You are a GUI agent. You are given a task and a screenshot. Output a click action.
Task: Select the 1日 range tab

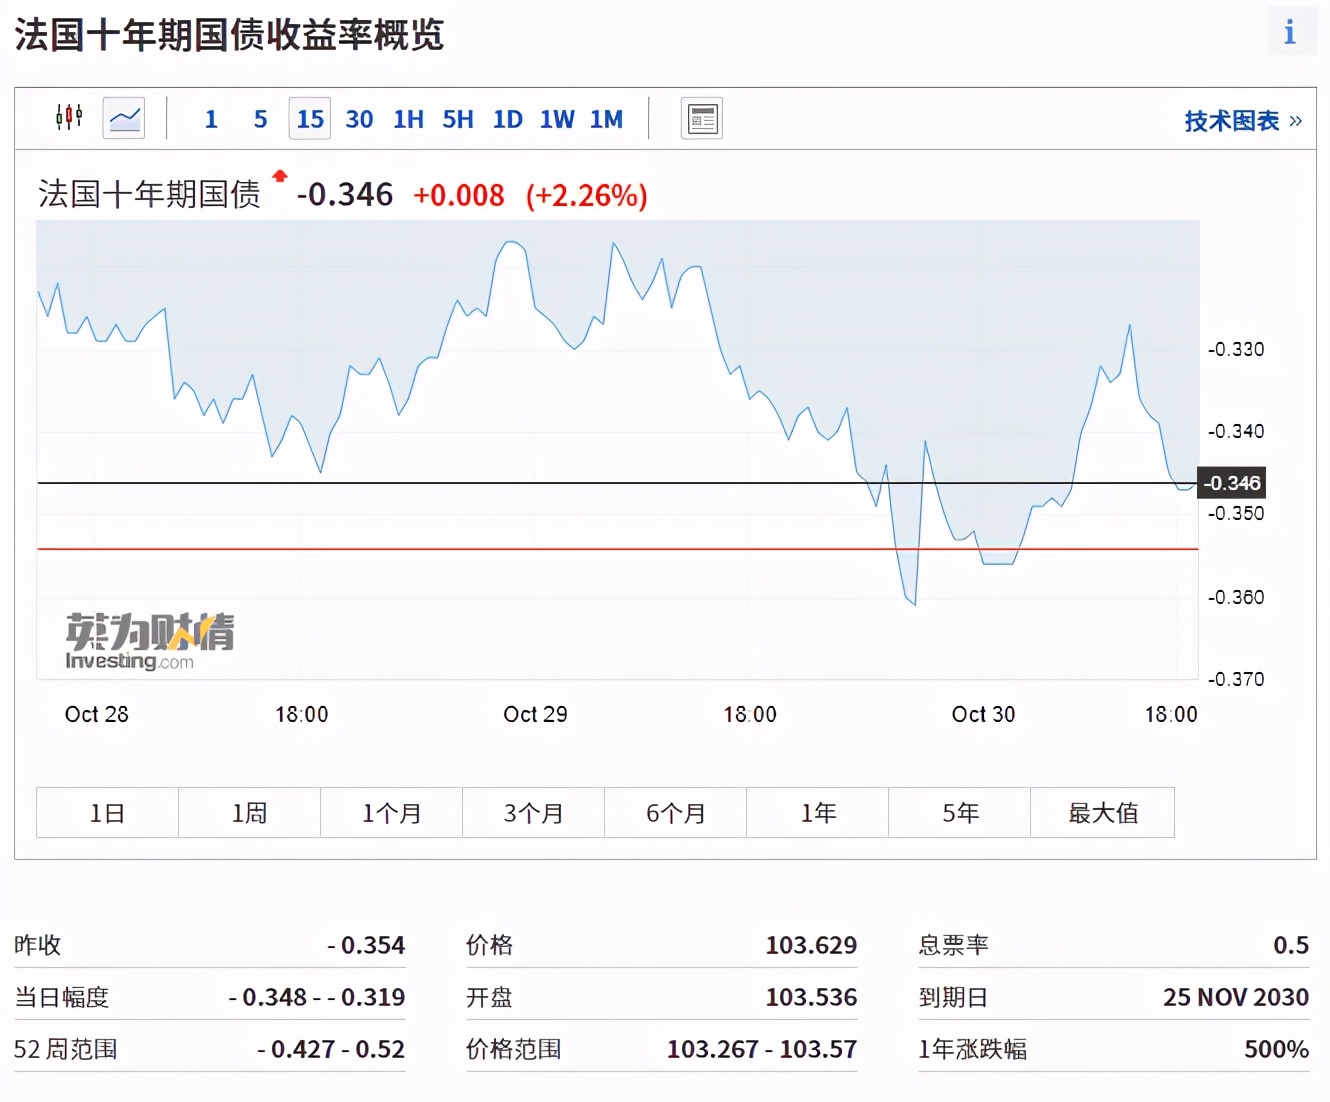click(108, 813)
